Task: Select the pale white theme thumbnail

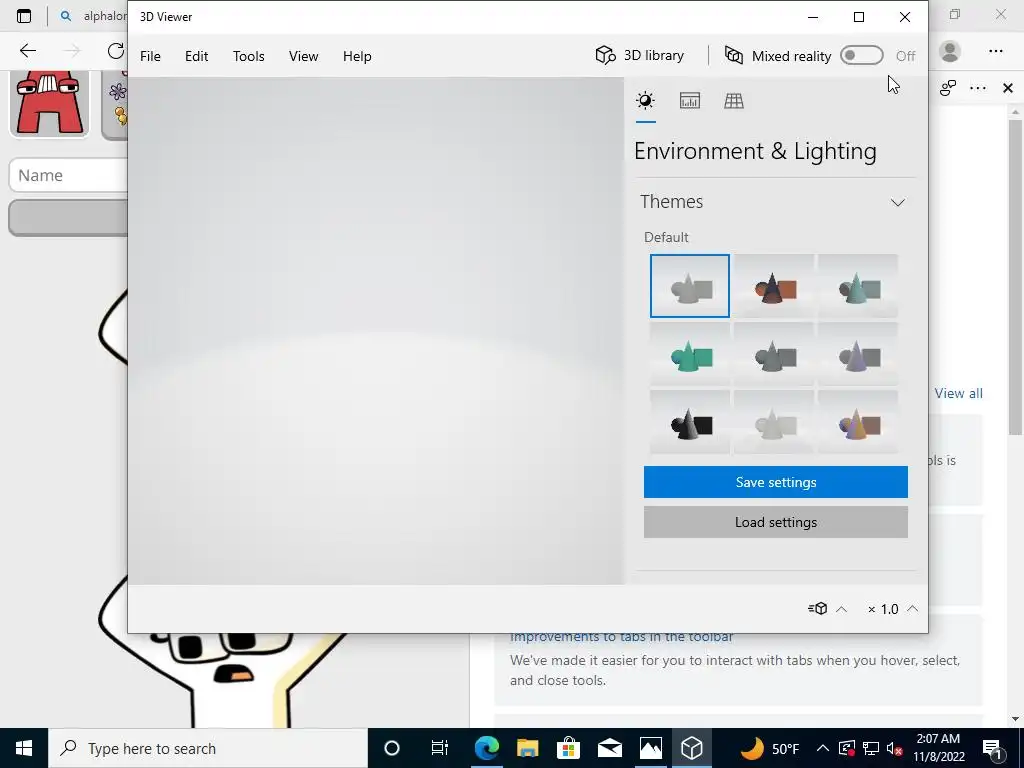Action: coord(774,422)
